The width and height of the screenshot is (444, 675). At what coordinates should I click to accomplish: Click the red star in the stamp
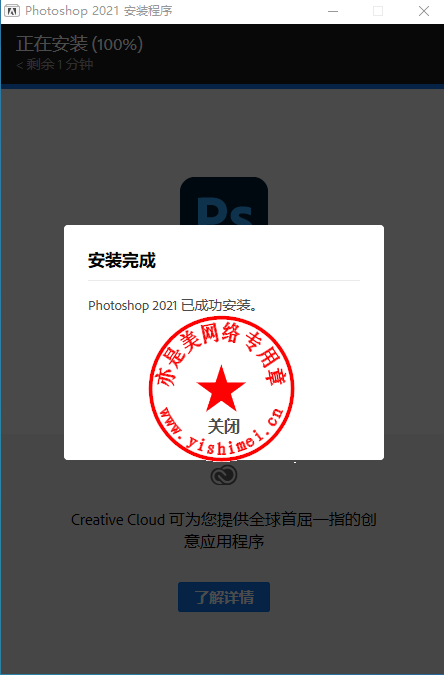click(221, 388)
